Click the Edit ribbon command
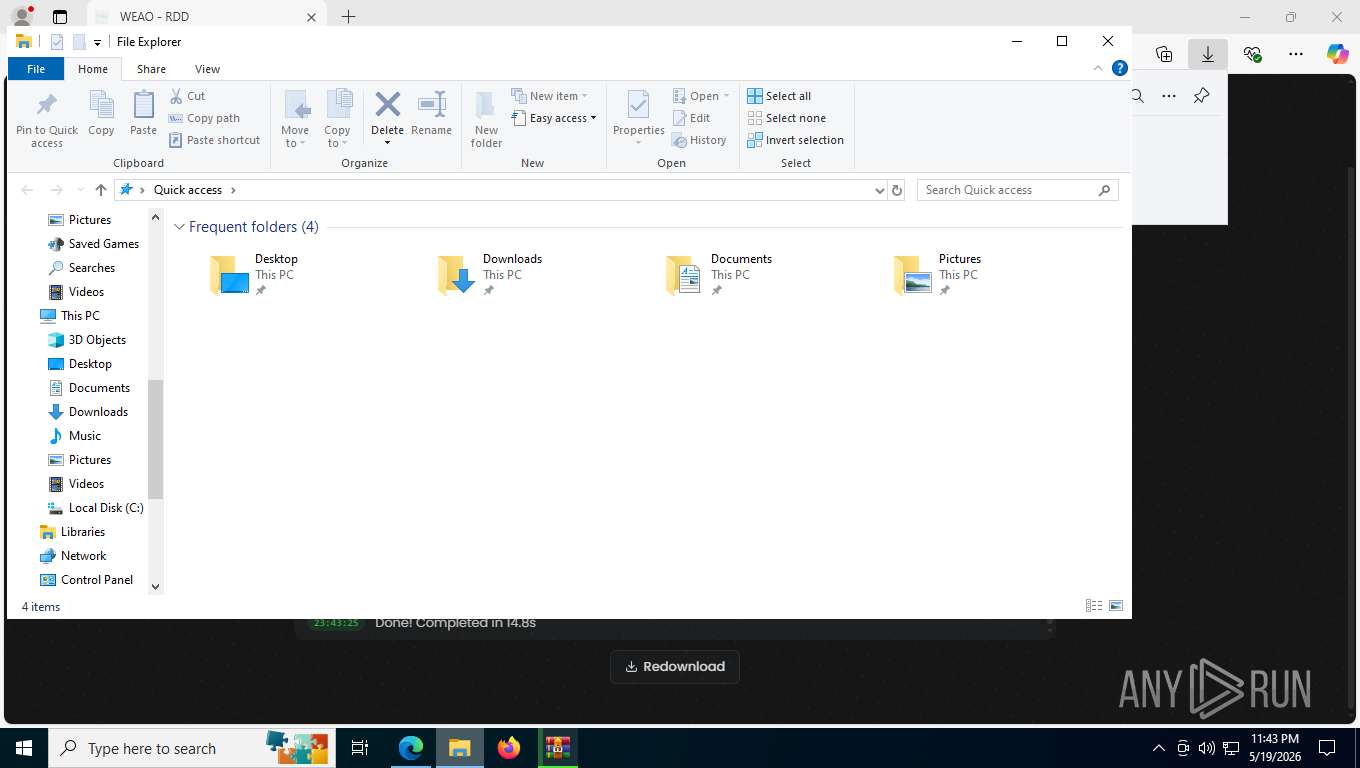 (x=691, y=118)
